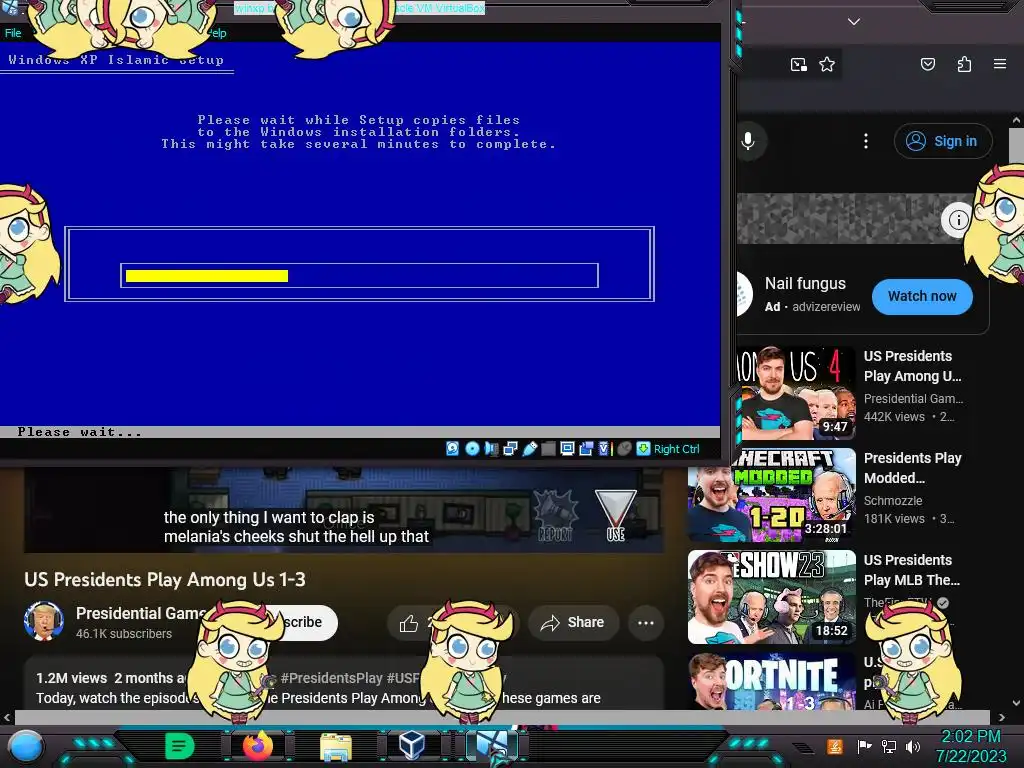This screenshot has height=768, width=1024.
Task: Click the audio indicator in VirtualBox status bar
Action: tap(491, 449)
